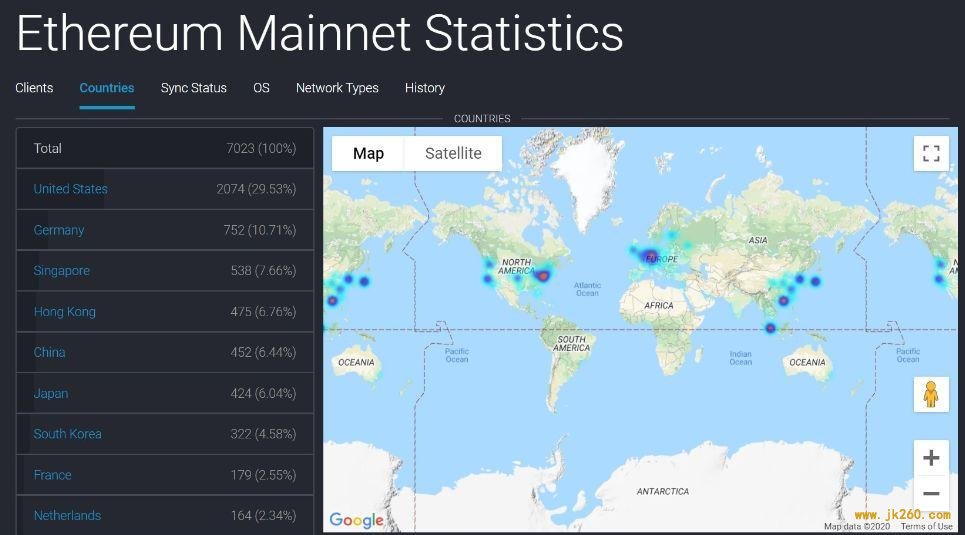Switch map to Satellite view
This screenshot has height=535, width=965.
tap(453, 153)
